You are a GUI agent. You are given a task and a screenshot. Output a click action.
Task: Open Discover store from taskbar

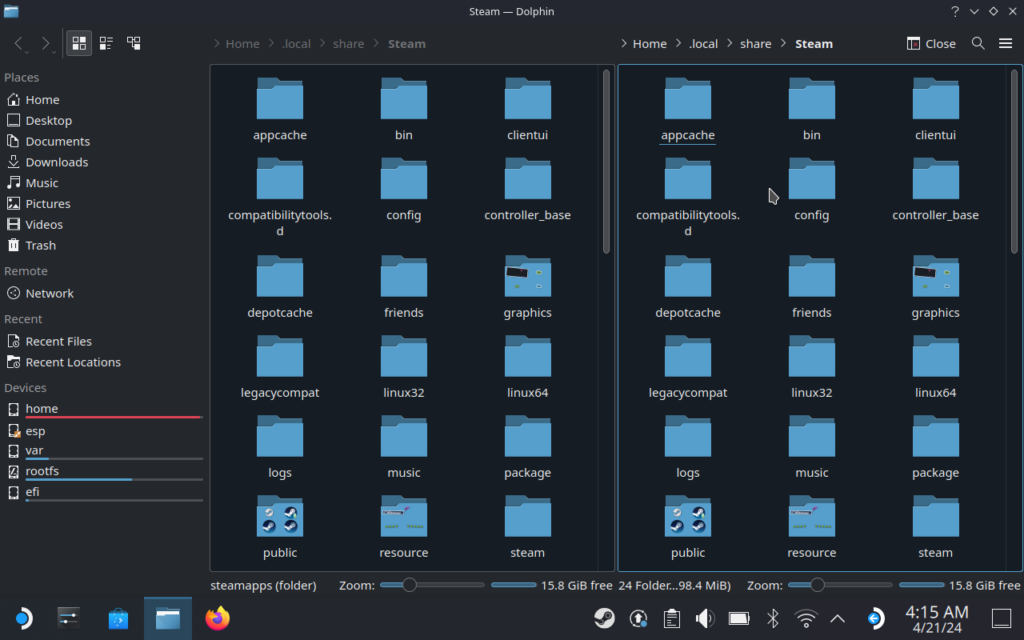(x=118, y=618)
